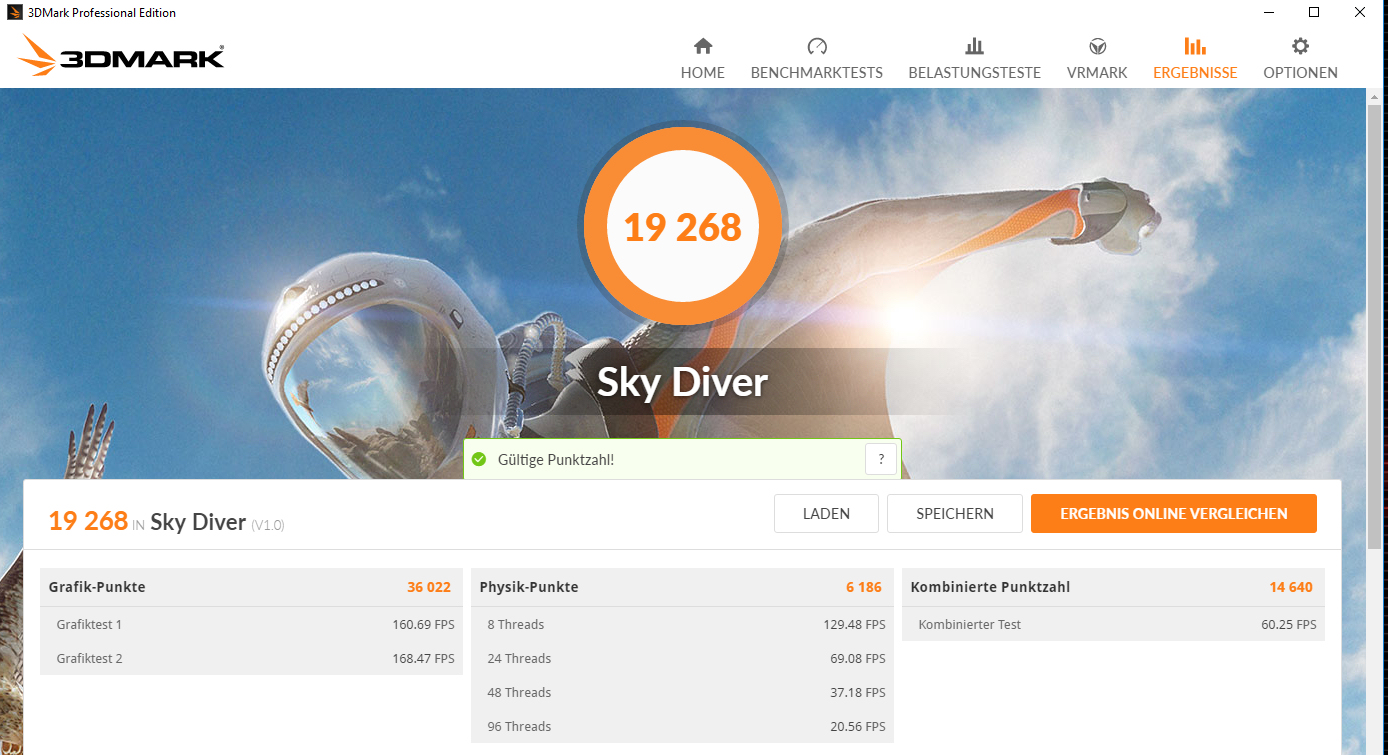Click the Kombinierte Punktzahl heading
The width and height of the screenshot is (1388, 755).
(990, 587)
